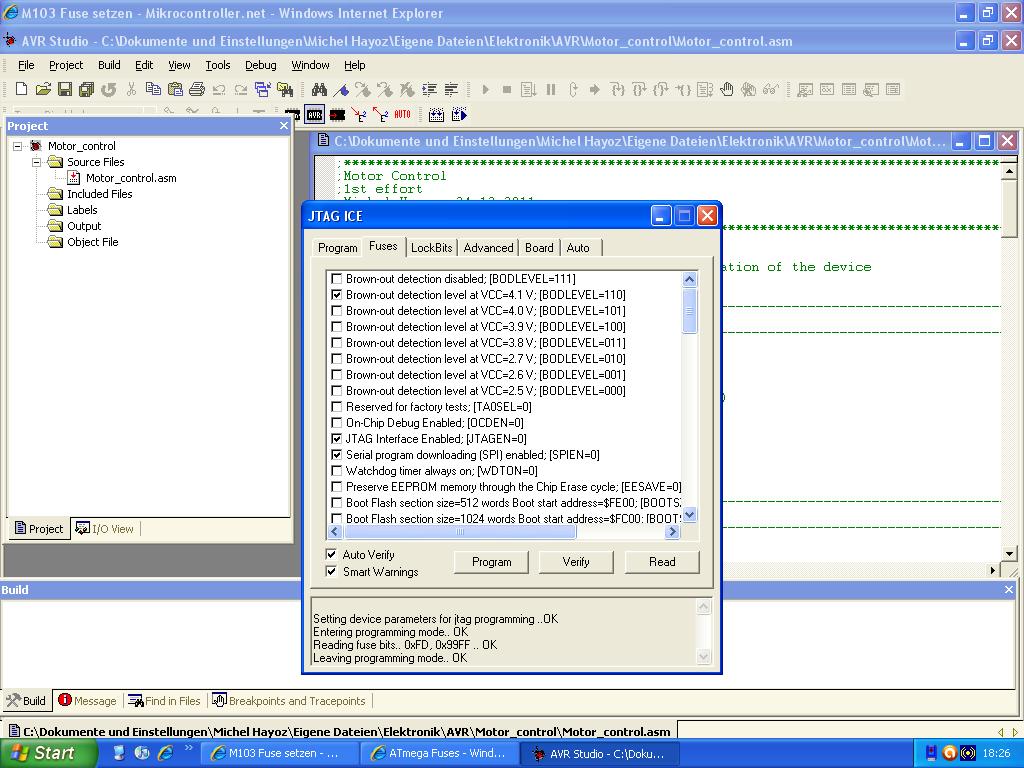
Task: Enable On-Chip Debug OCDEN=0 fuse
Action: click(x=336, y=423)
